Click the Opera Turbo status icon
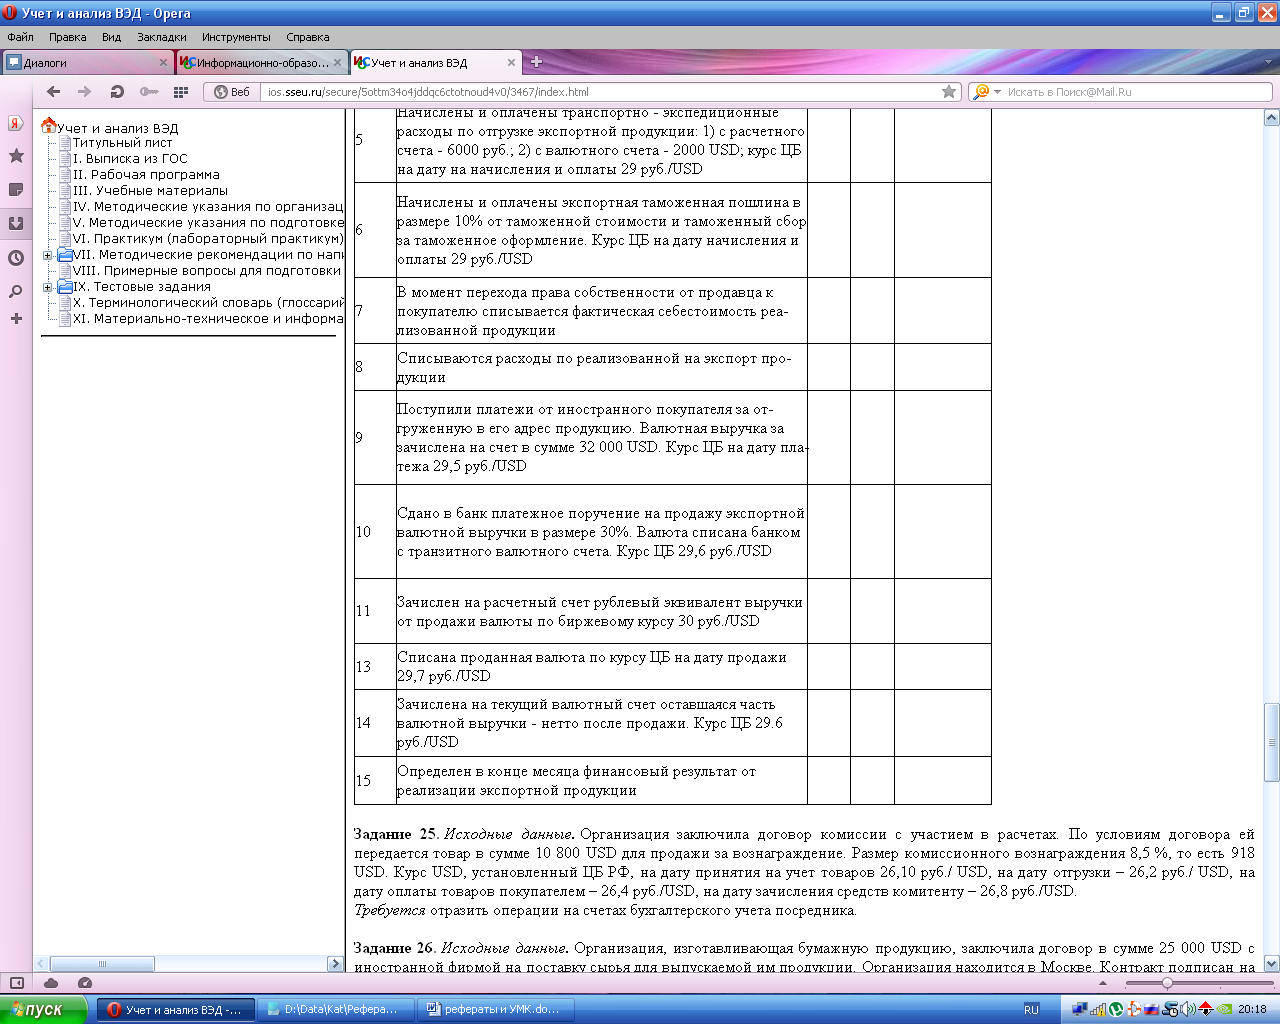This screenshot has height=1024, width=1280. [85, 983]
